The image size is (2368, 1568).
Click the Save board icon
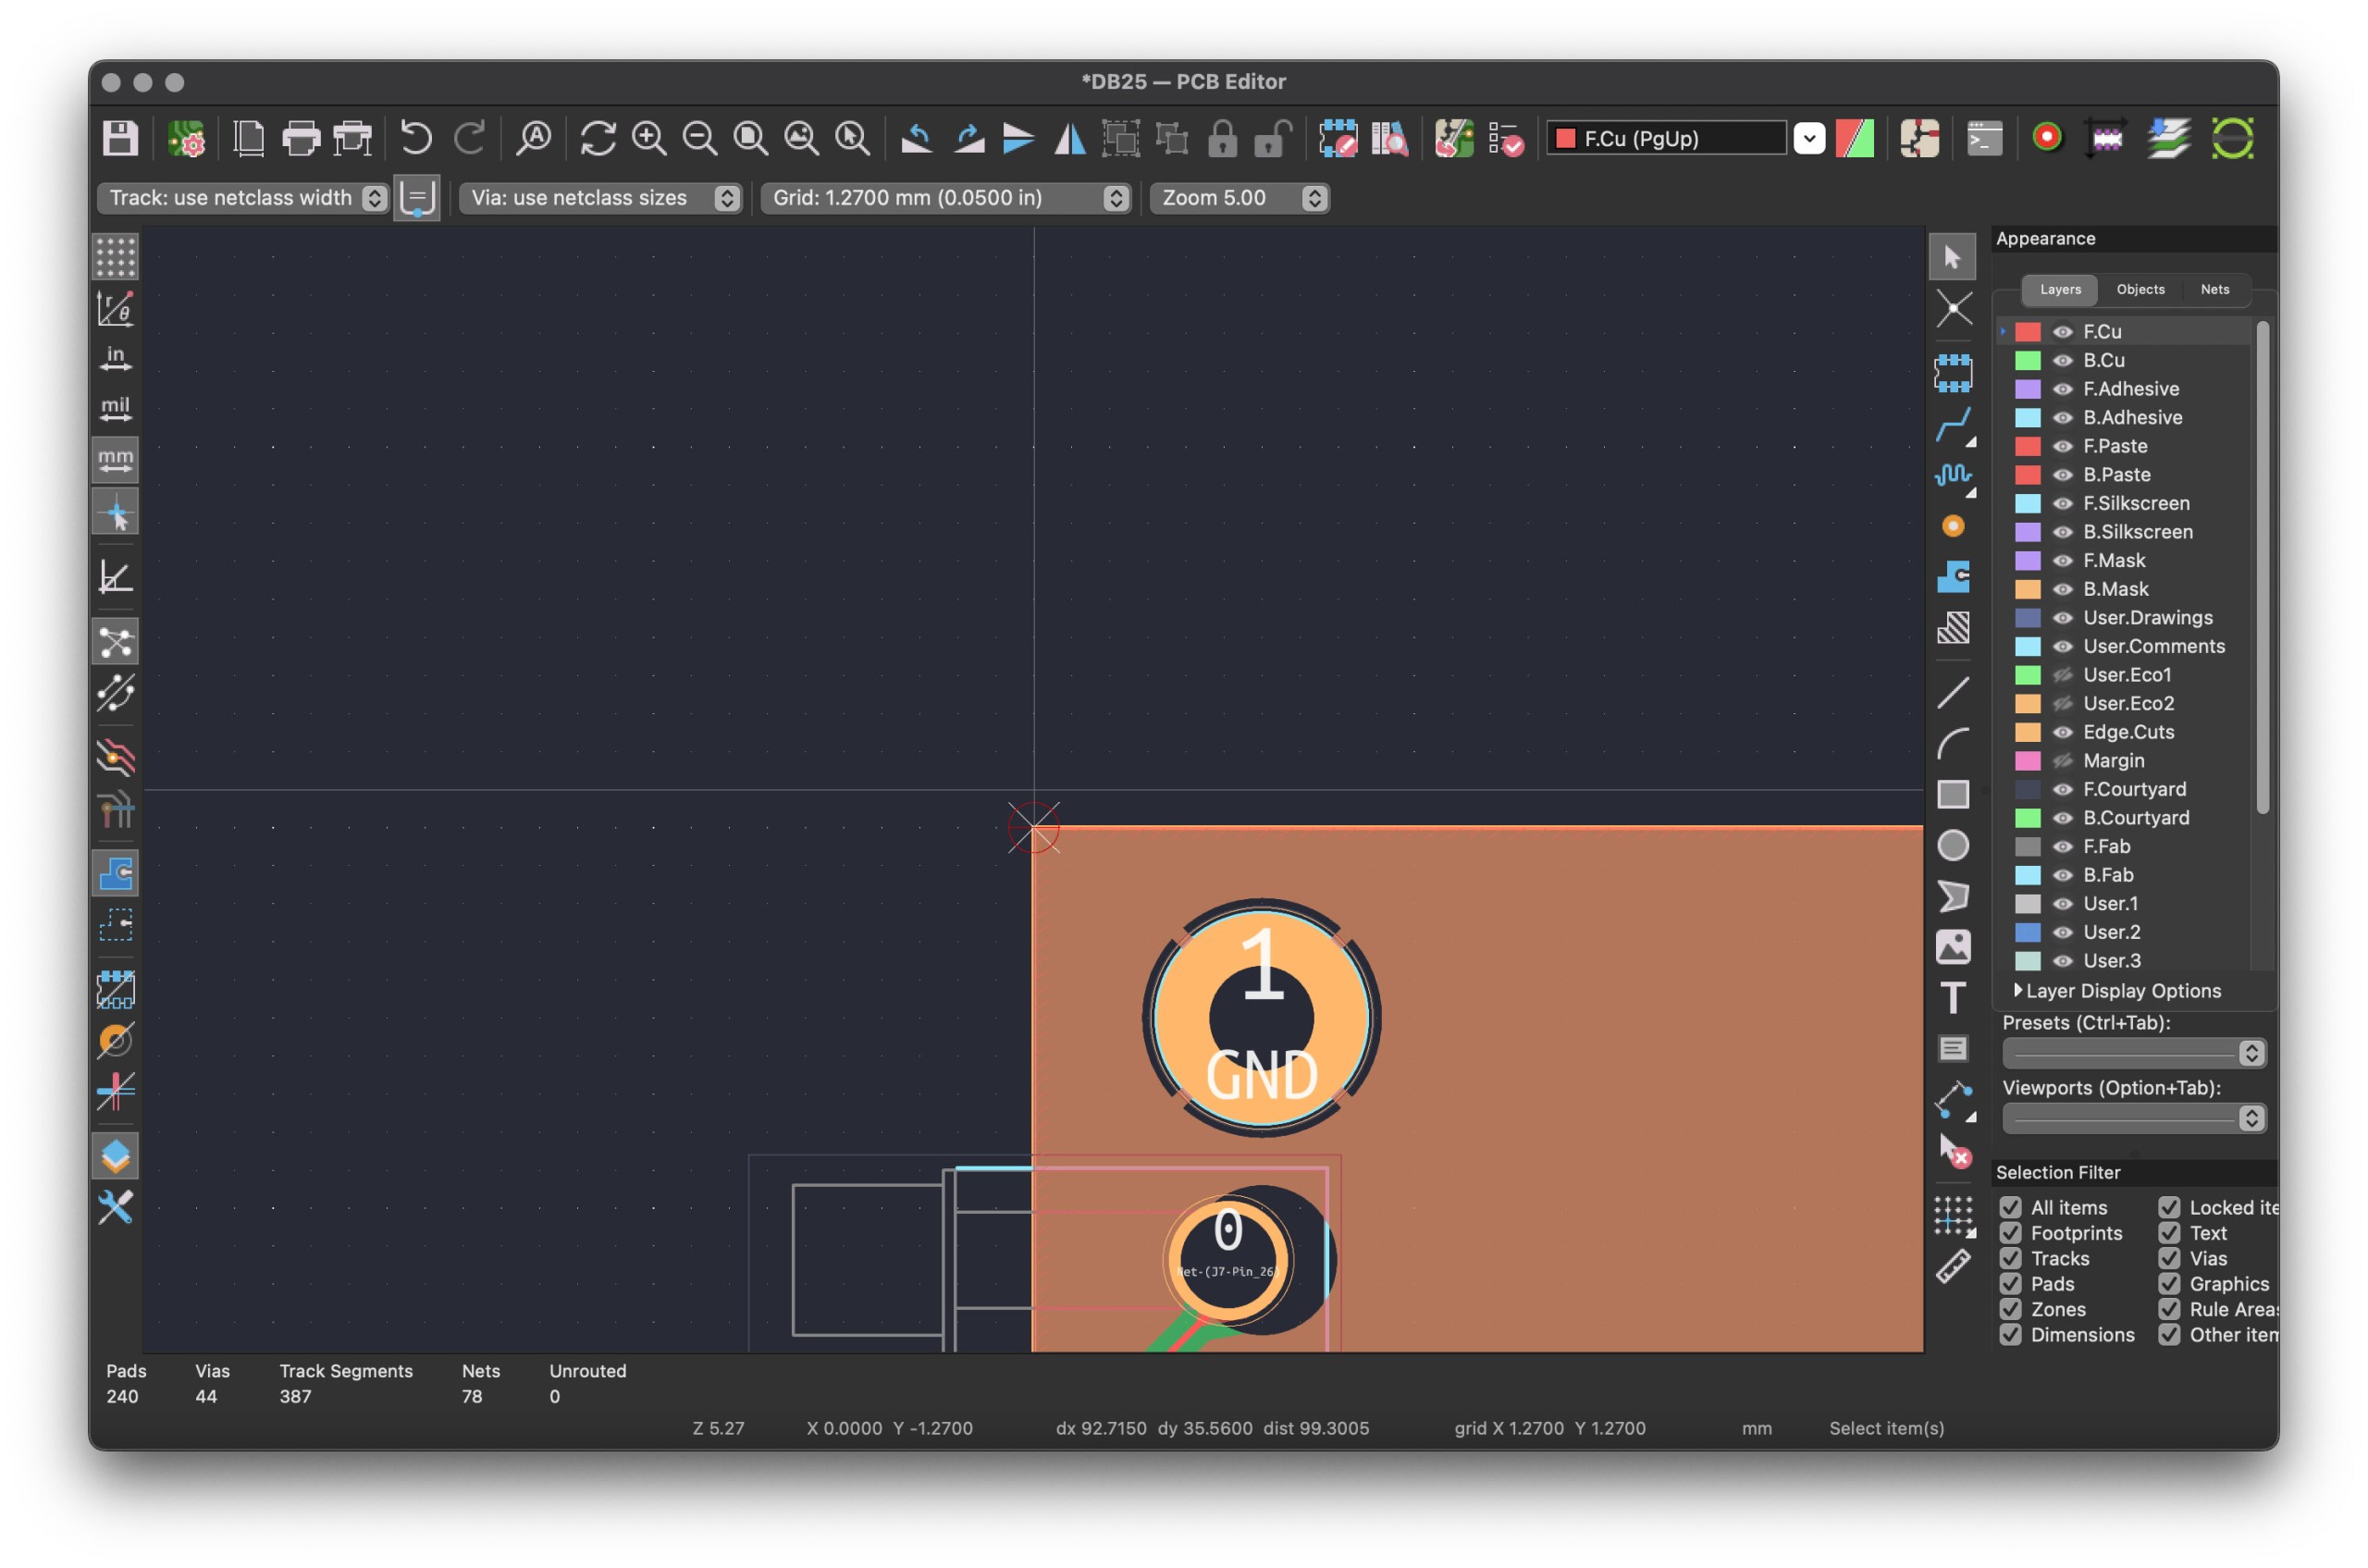(x=120, y=138)
